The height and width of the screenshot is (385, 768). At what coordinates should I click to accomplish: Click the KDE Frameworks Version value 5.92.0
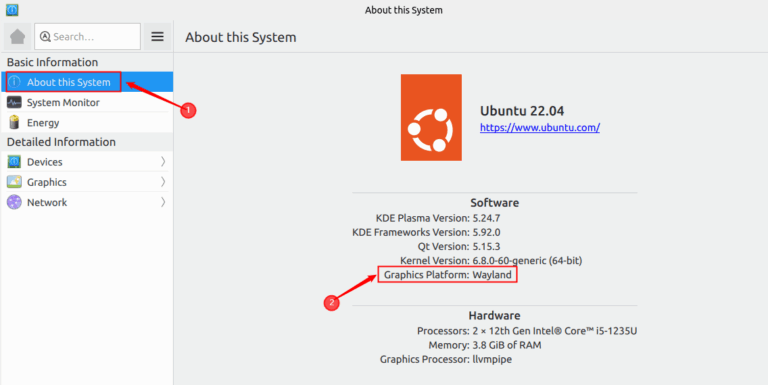pos(486,232)
